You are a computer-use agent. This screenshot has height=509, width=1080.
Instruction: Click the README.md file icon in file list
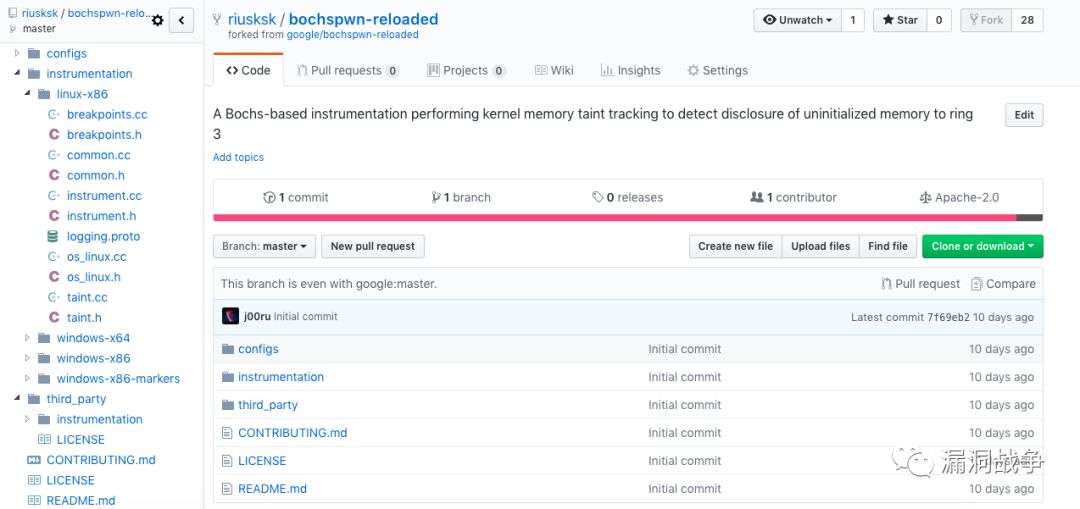[227, 489]
